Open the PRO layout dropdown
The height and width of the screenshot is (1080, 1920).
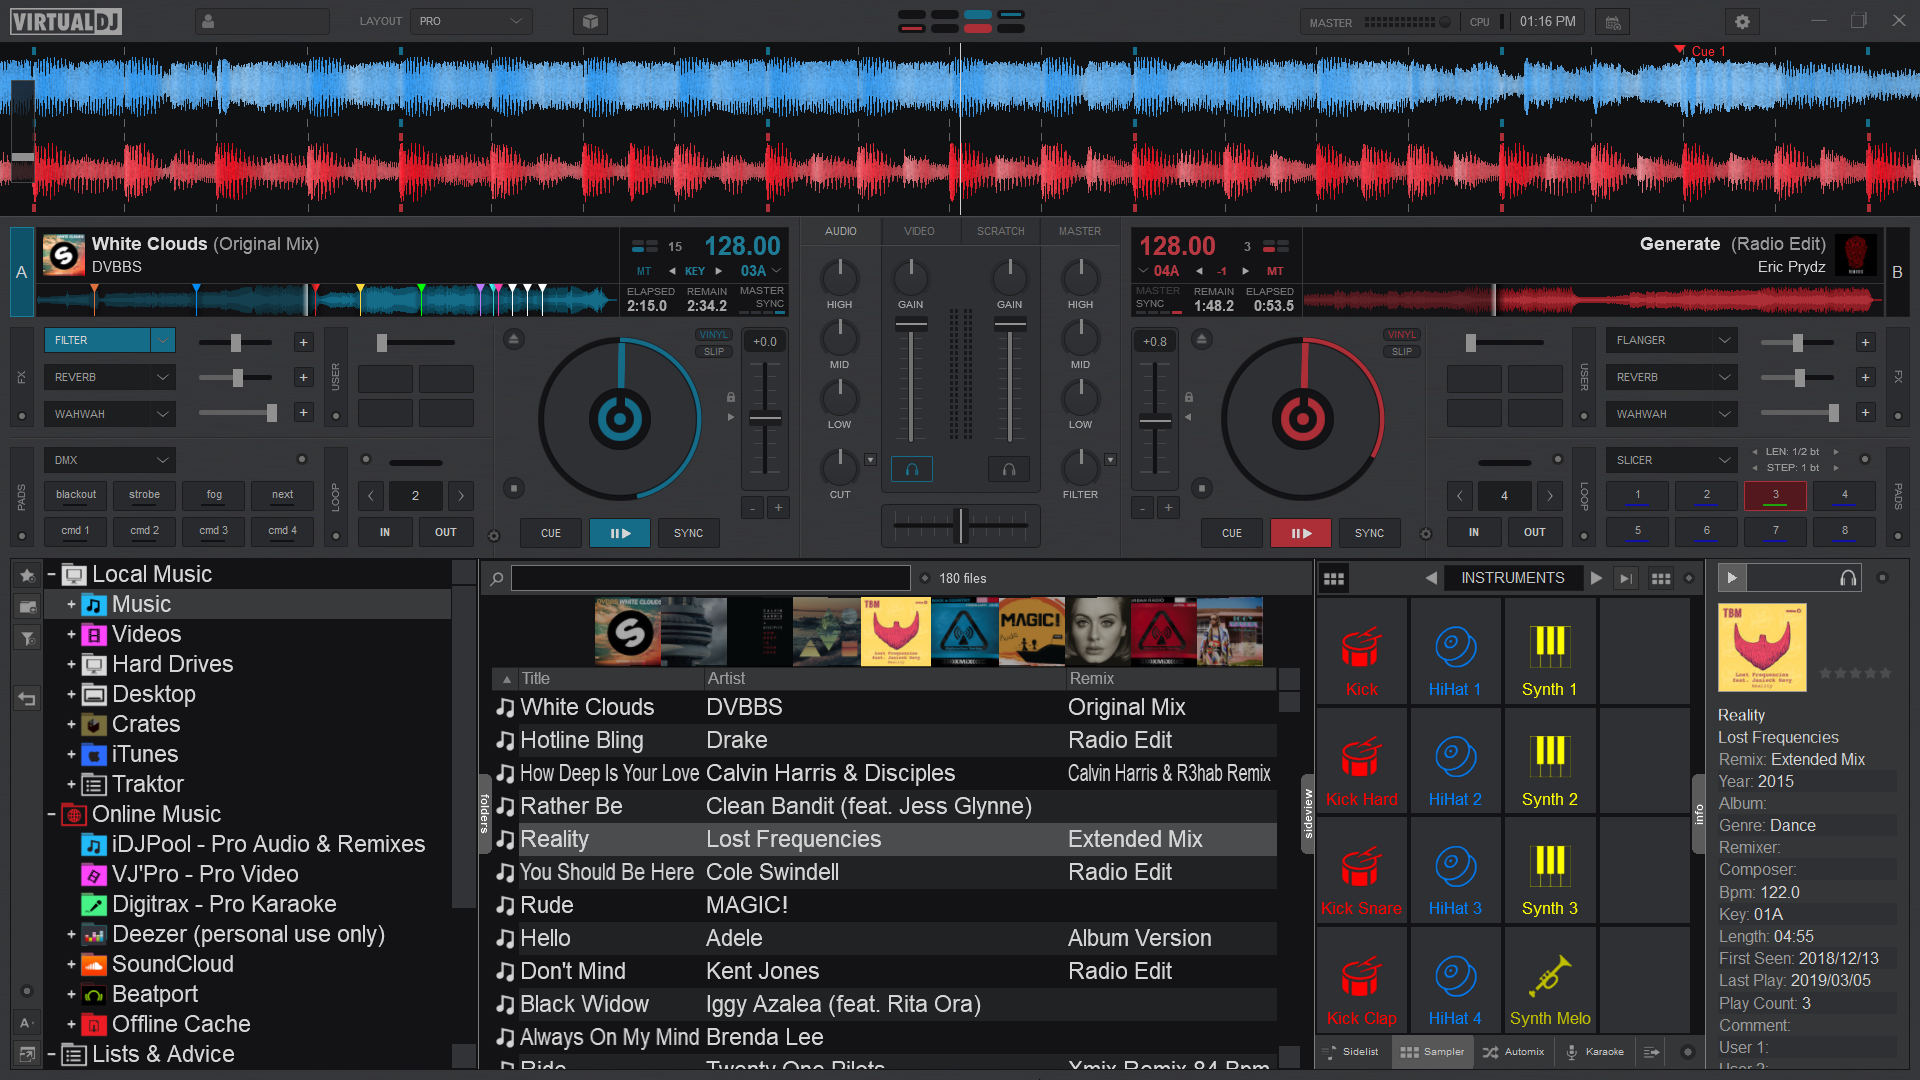point(470,21)
